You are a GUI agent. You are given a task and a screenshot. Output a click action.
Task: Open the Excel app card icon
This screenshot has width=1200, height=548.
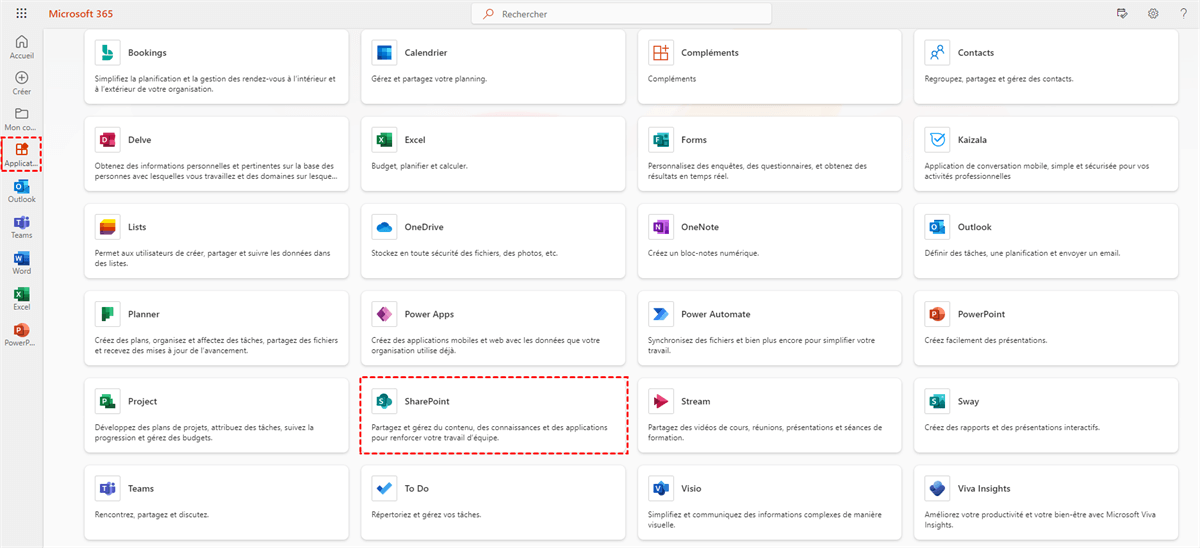[x=383, y=139]
